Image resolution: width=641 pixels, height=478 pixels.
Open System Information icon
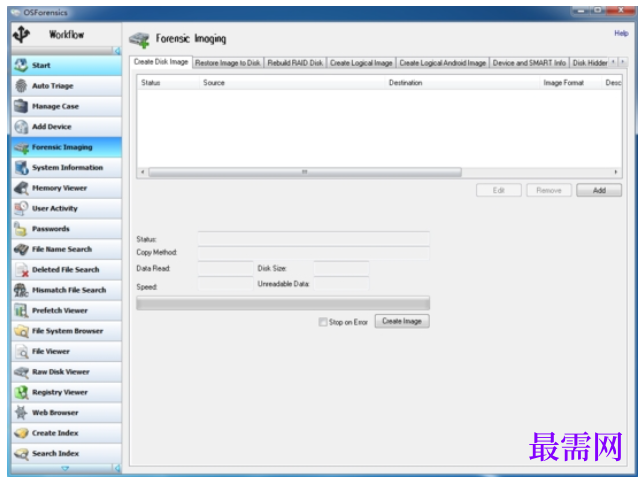[x=21, y=168]
